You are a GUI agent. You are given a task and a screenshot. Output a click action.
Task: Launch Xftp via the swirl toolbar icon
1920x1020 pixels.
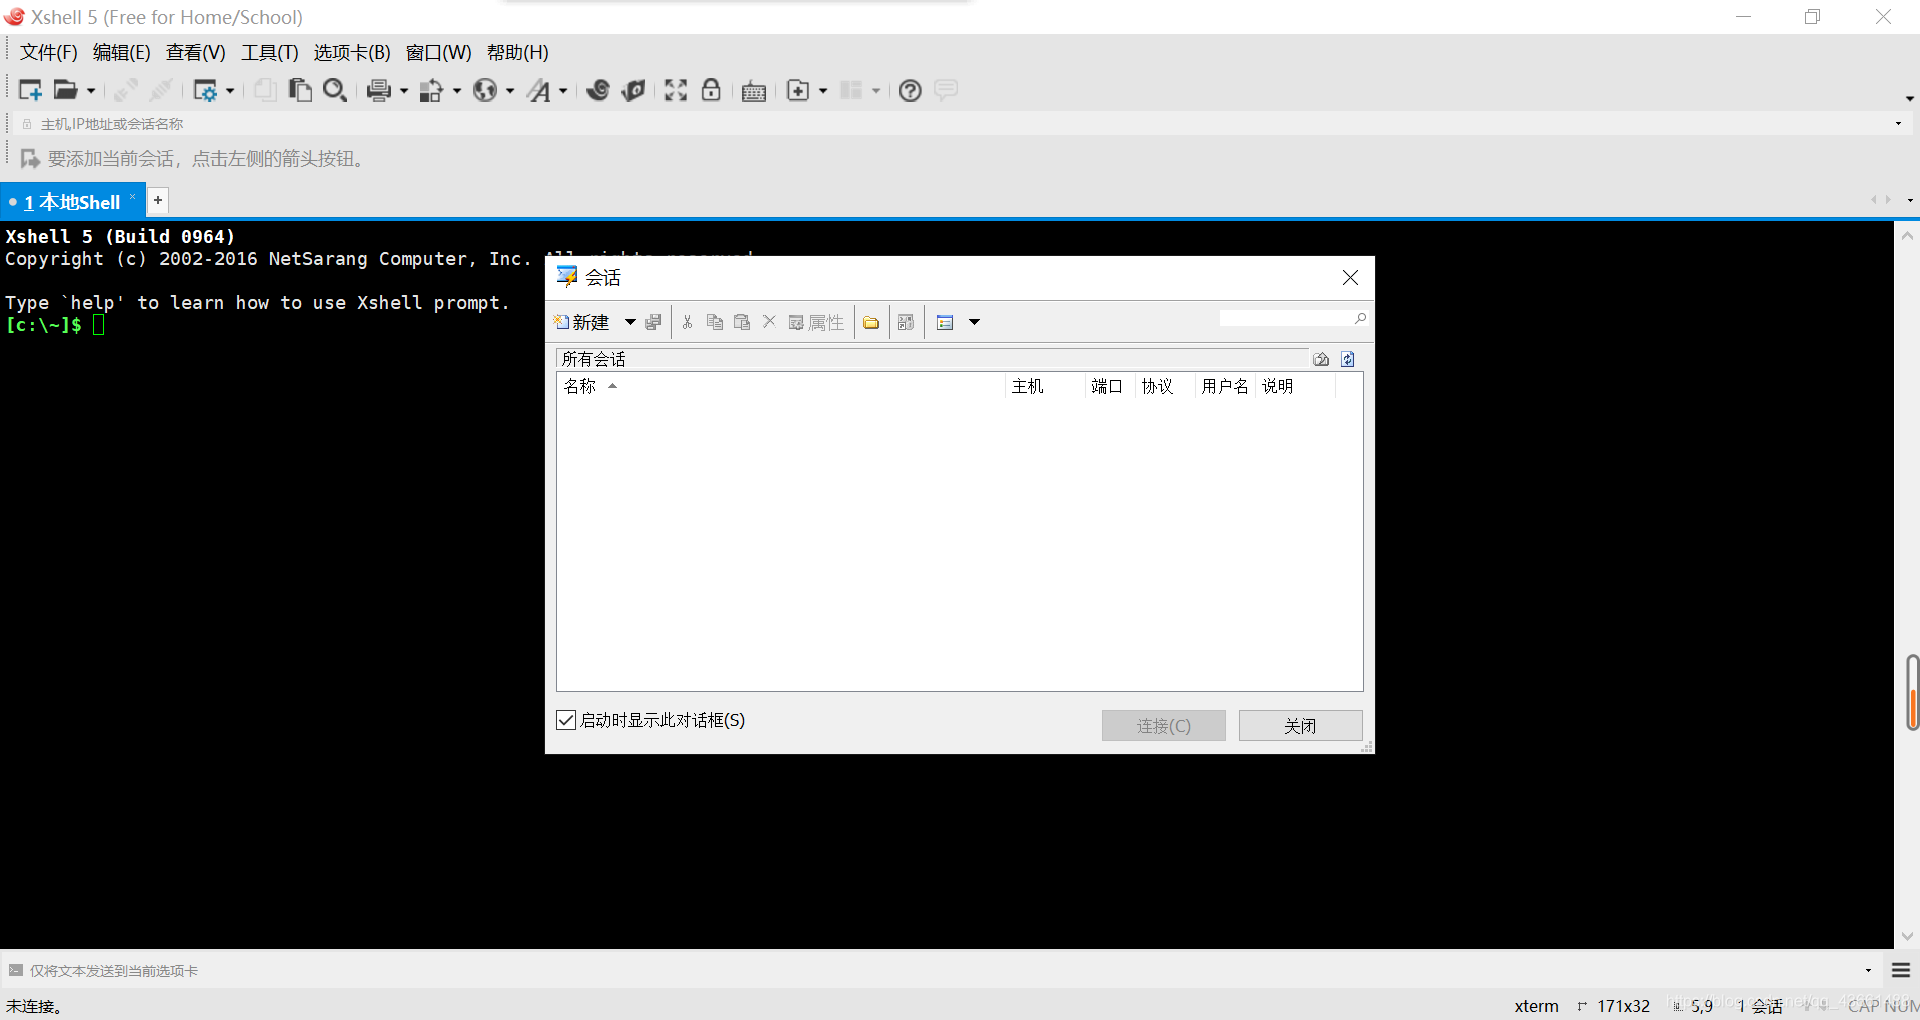(x=598, y=90)
